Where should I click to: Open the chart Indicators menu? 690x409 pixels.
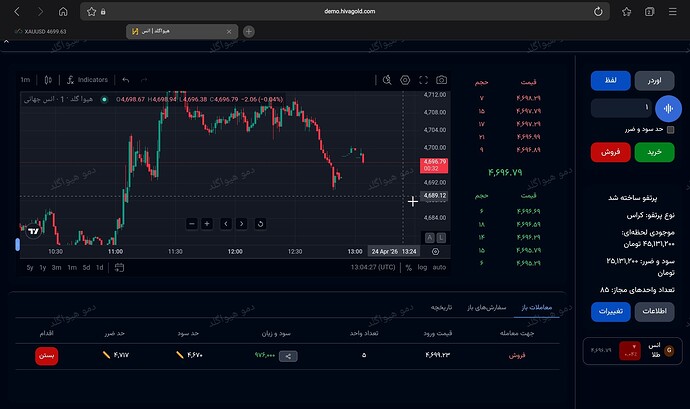87,80
